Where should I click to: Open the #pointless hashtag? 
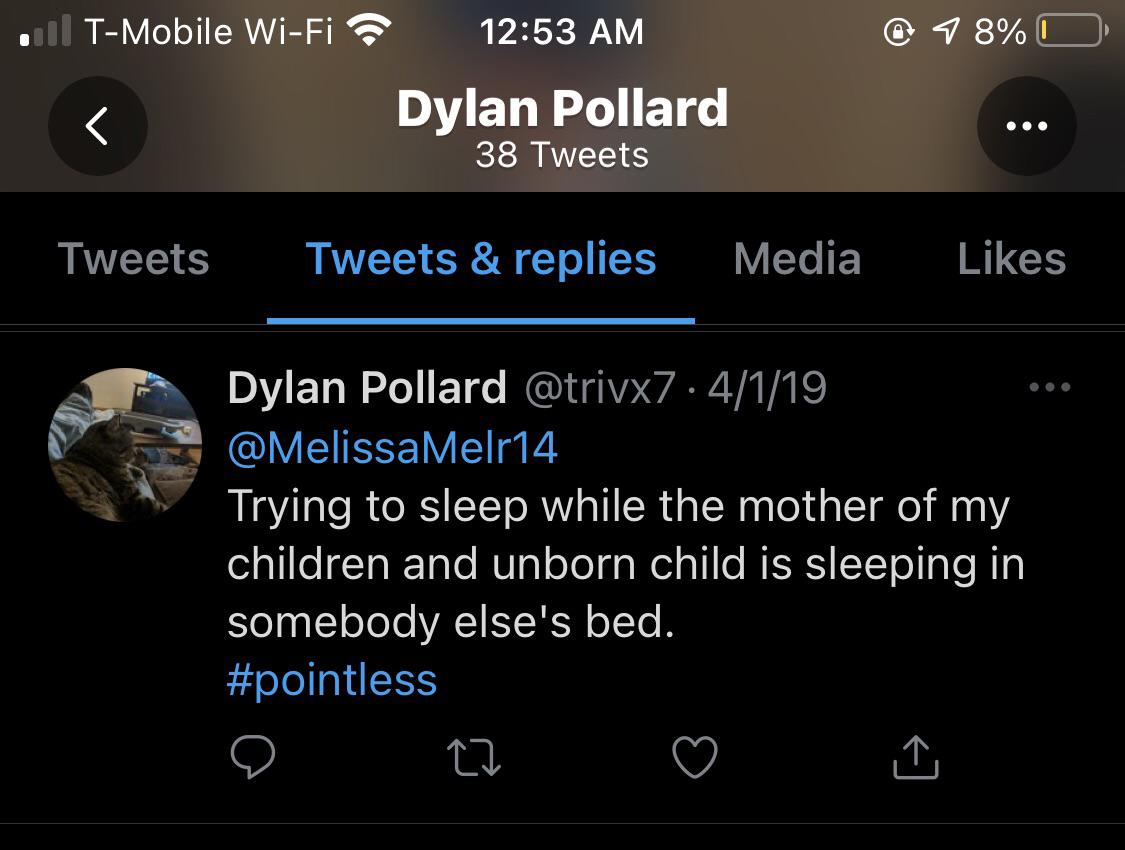332,680
